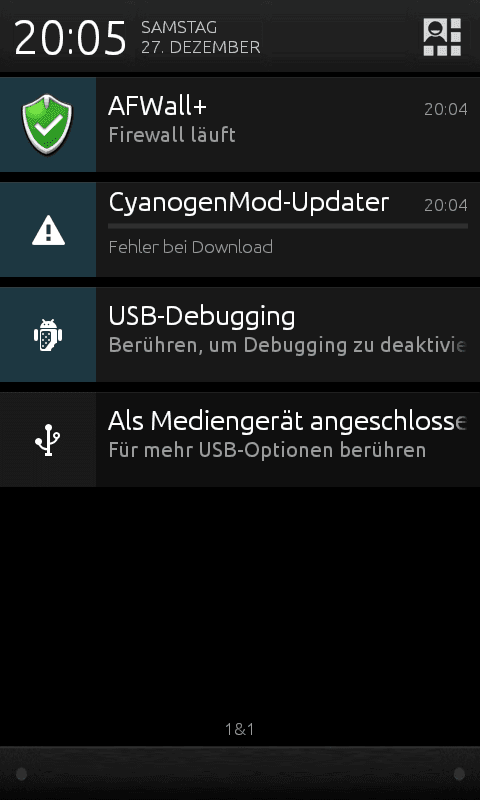Image resolution: width=480 pixels, height=800 pixels.
Task: Tap the AFWall+ 20:04 timestamp
Action: coord(446,109)
